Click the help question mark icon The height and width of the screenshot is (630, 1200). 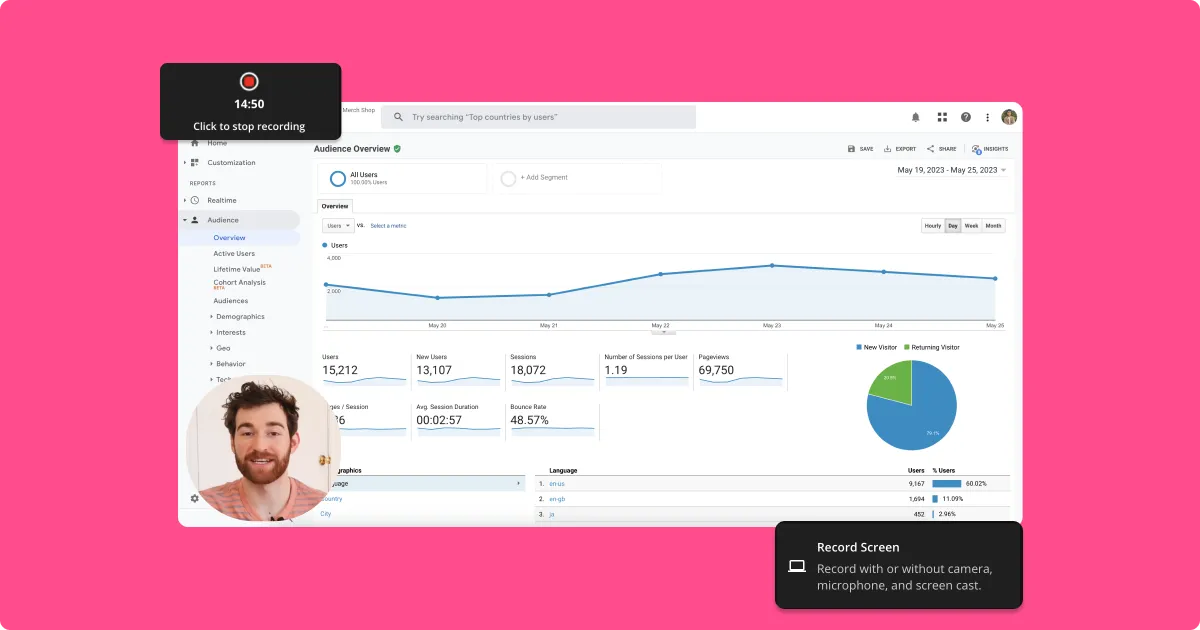966,117
